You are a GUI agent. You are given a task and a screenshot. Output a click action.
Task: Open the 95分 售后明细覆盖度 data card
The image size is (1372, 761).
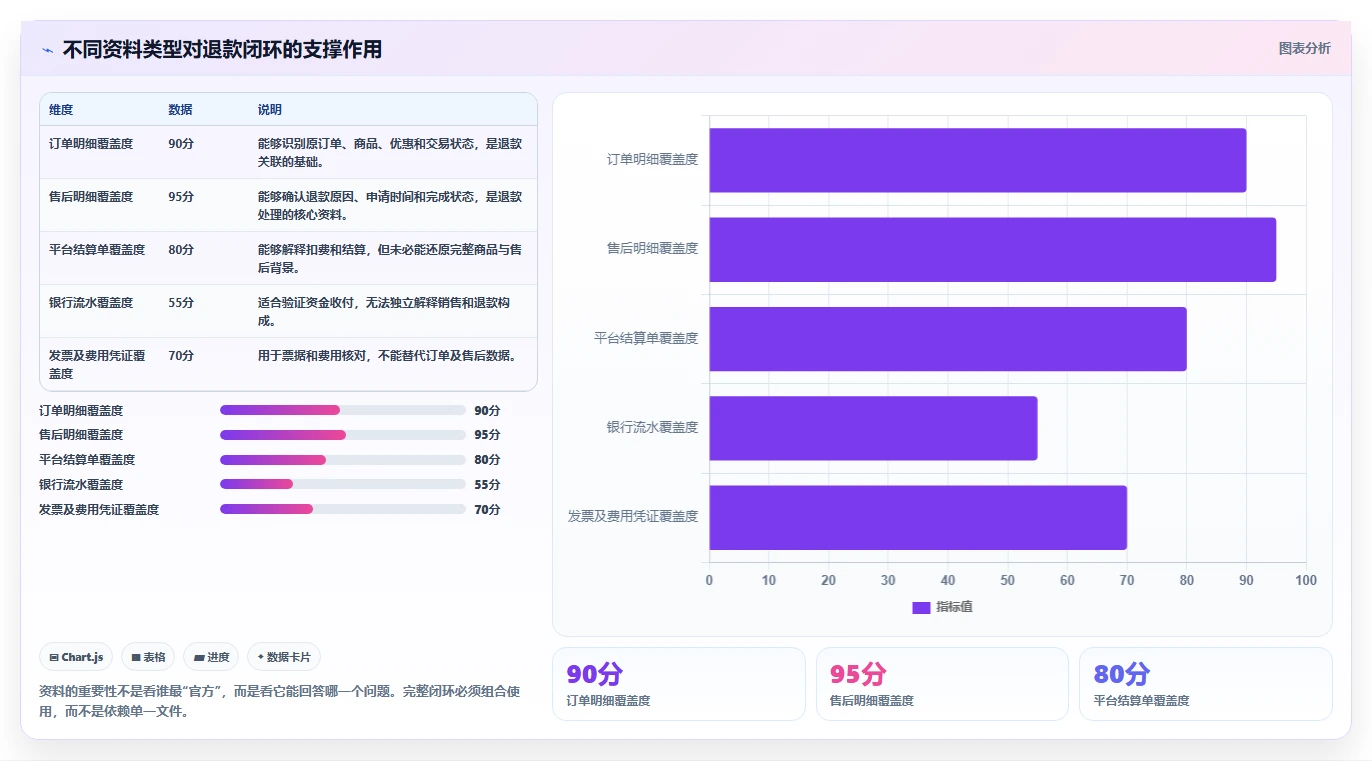coord(942,684)
